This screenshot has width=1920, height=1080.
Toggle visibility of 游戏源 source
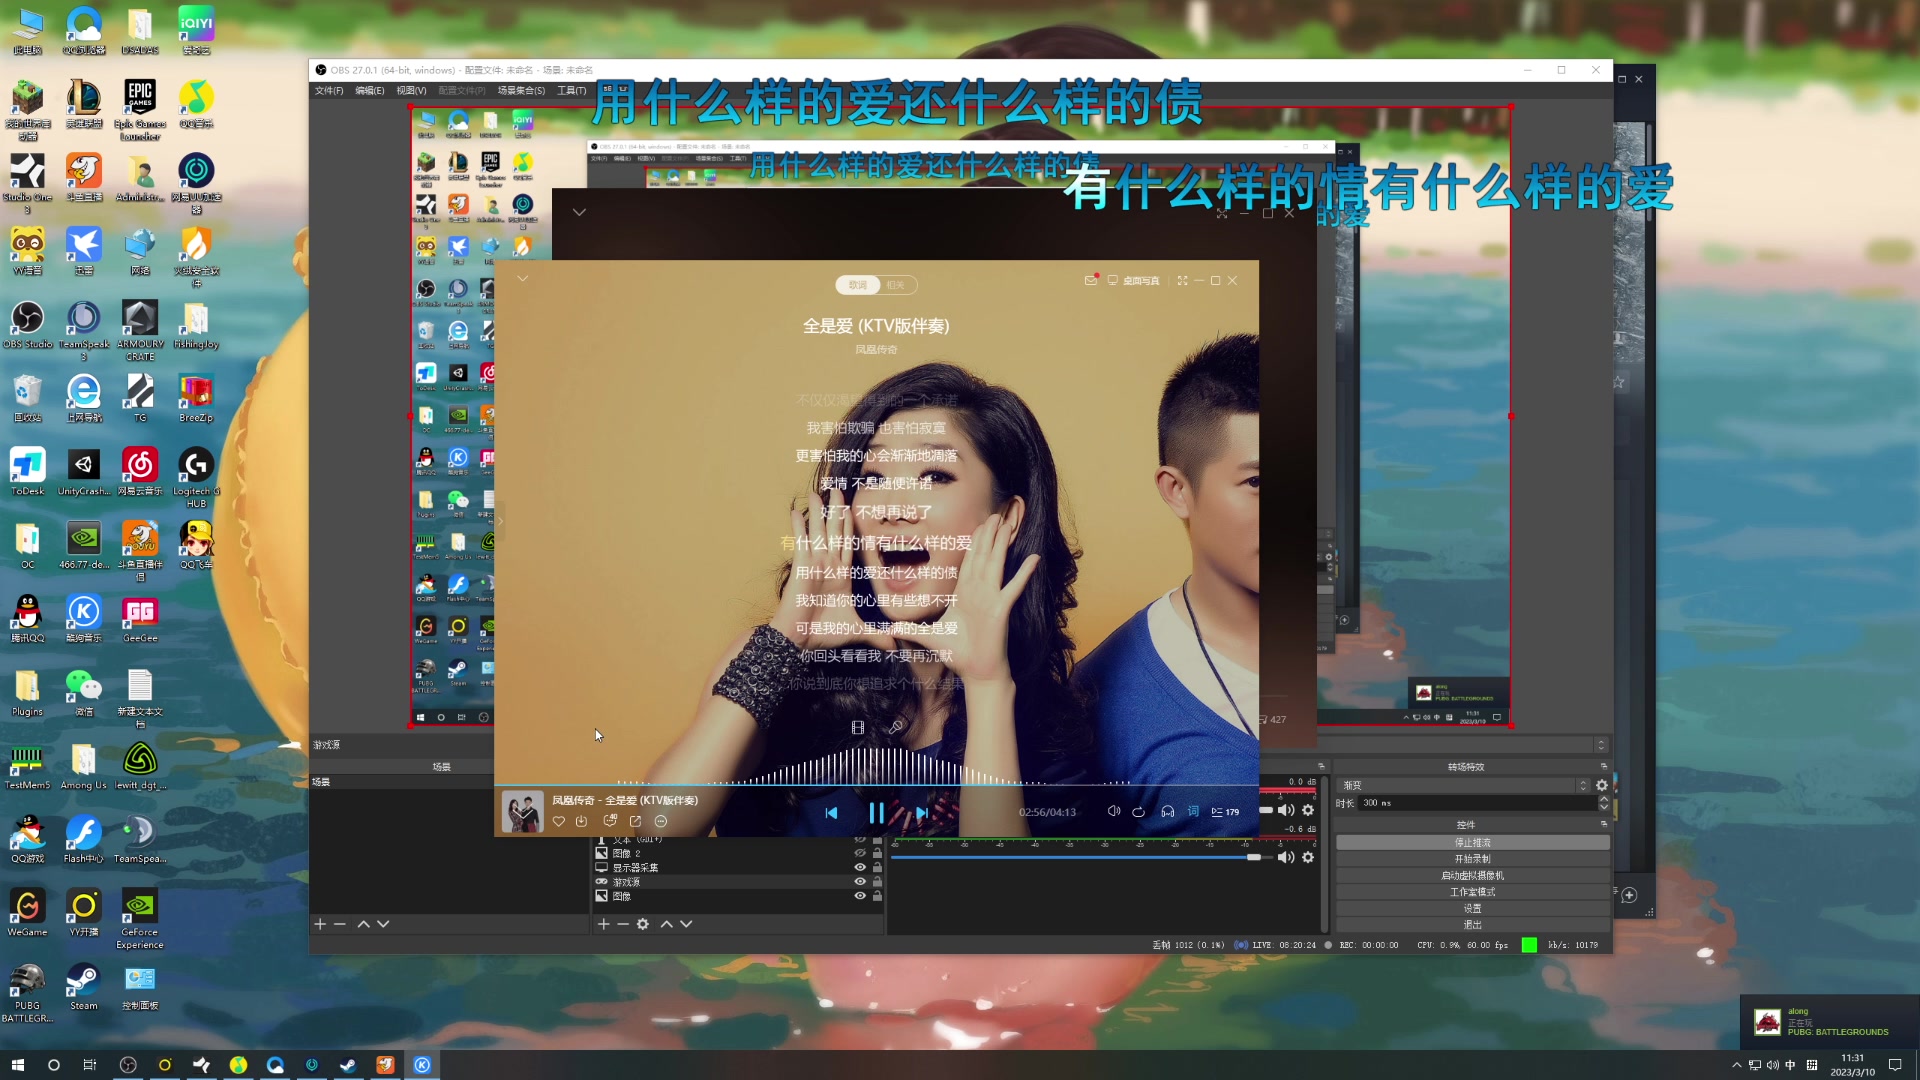point(859,881)
